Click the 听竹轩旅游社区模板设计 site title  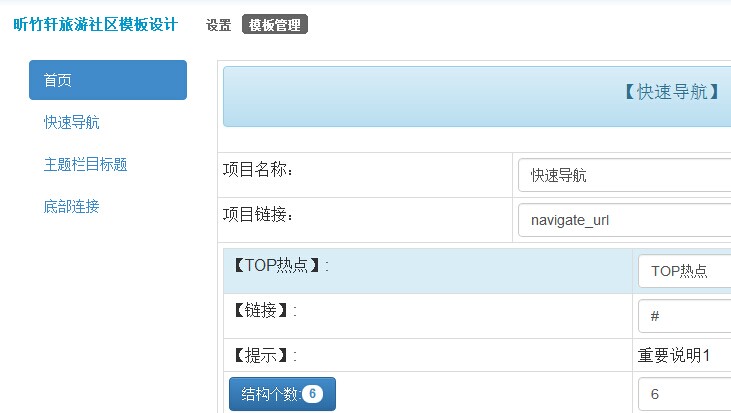pyautogui.click(x=96, y=24)
